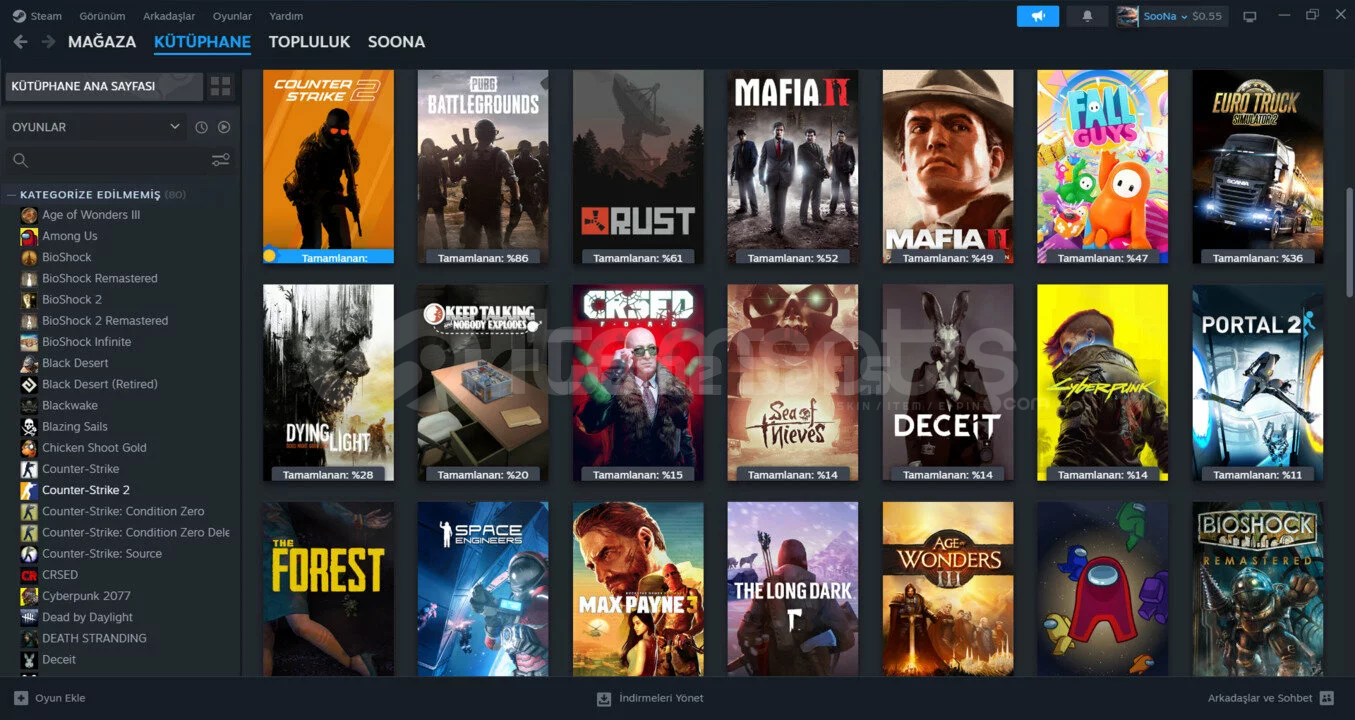Open PUBG Battlegrounds game cover
This screenshot has height=720, width=1355.
[x=483, y=166]
